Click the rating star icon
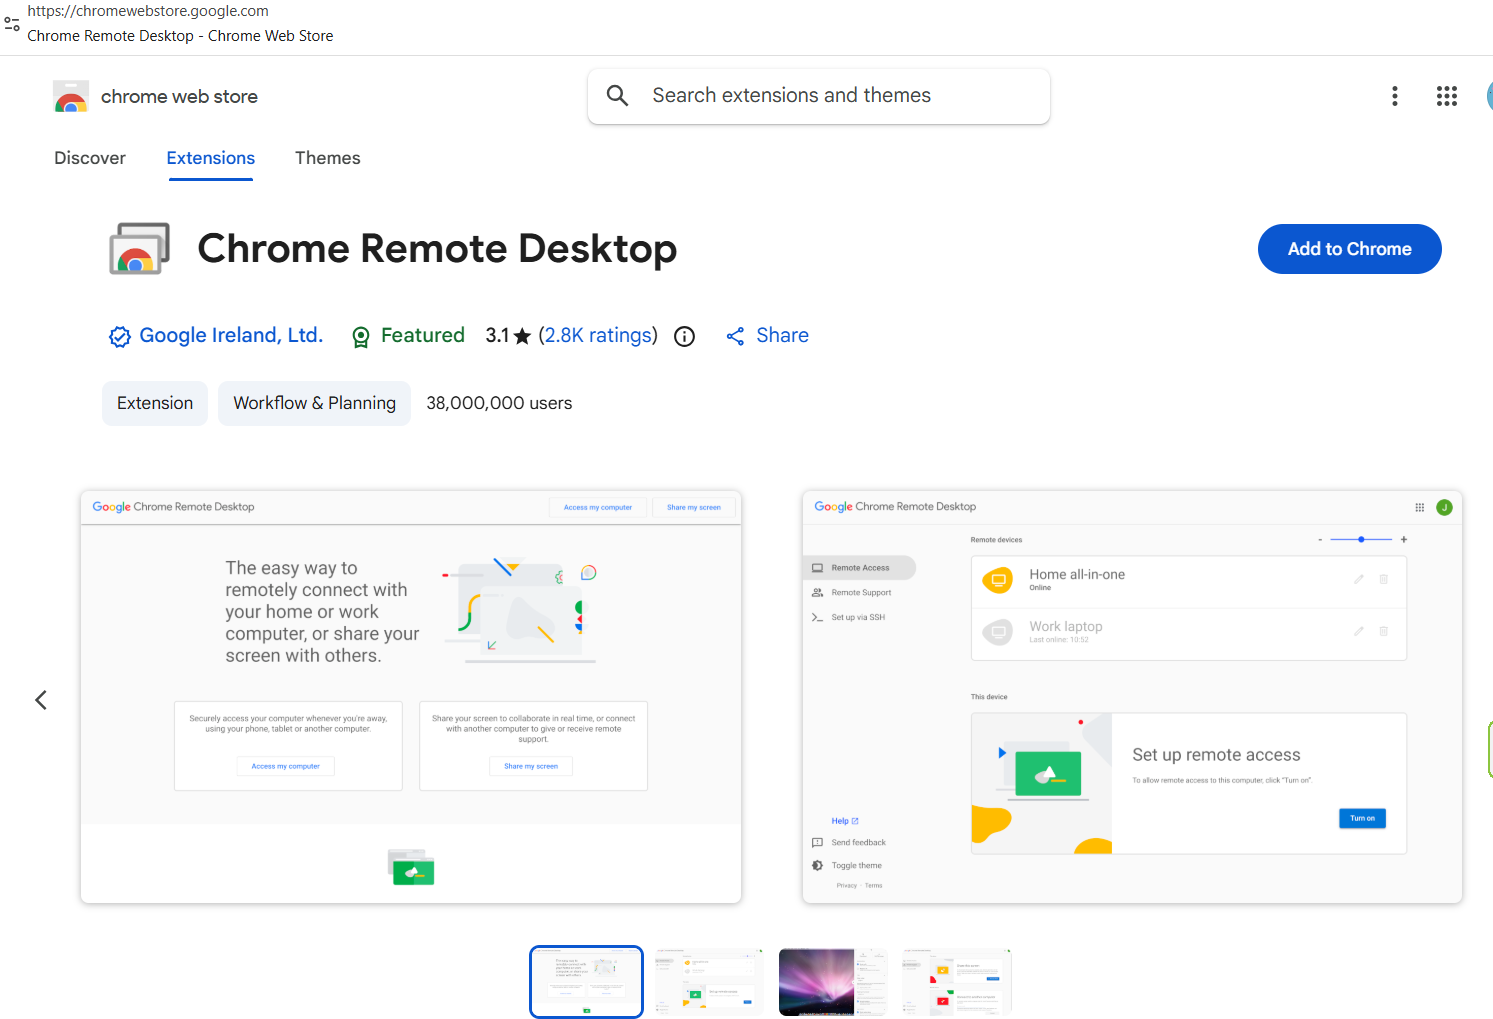This screenshot has height=1019, width=1493. (522, 336)
